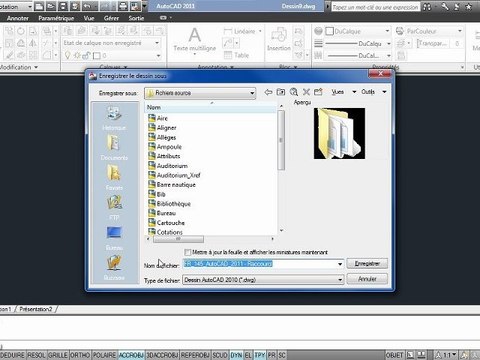Check Mettre à jour la feuille checkbox
The image size is (480, 360).
188,252
